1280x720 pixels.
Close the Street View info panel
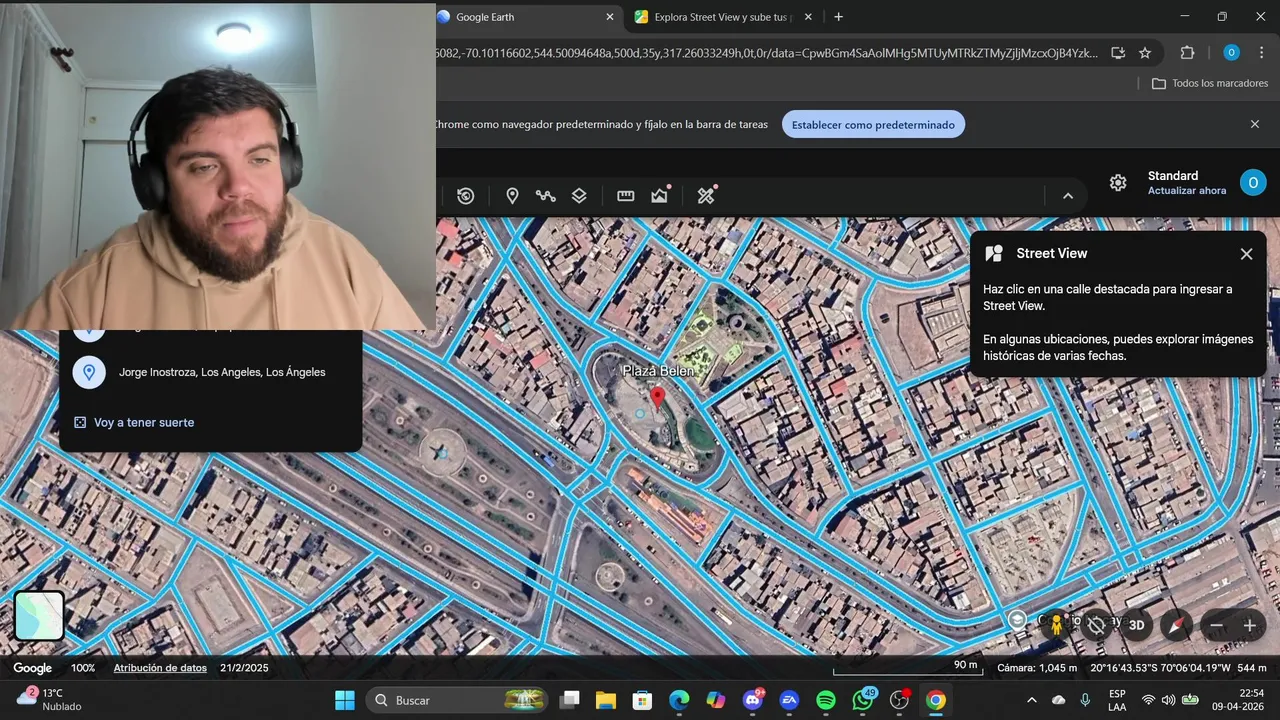(x=1246, y=254)
